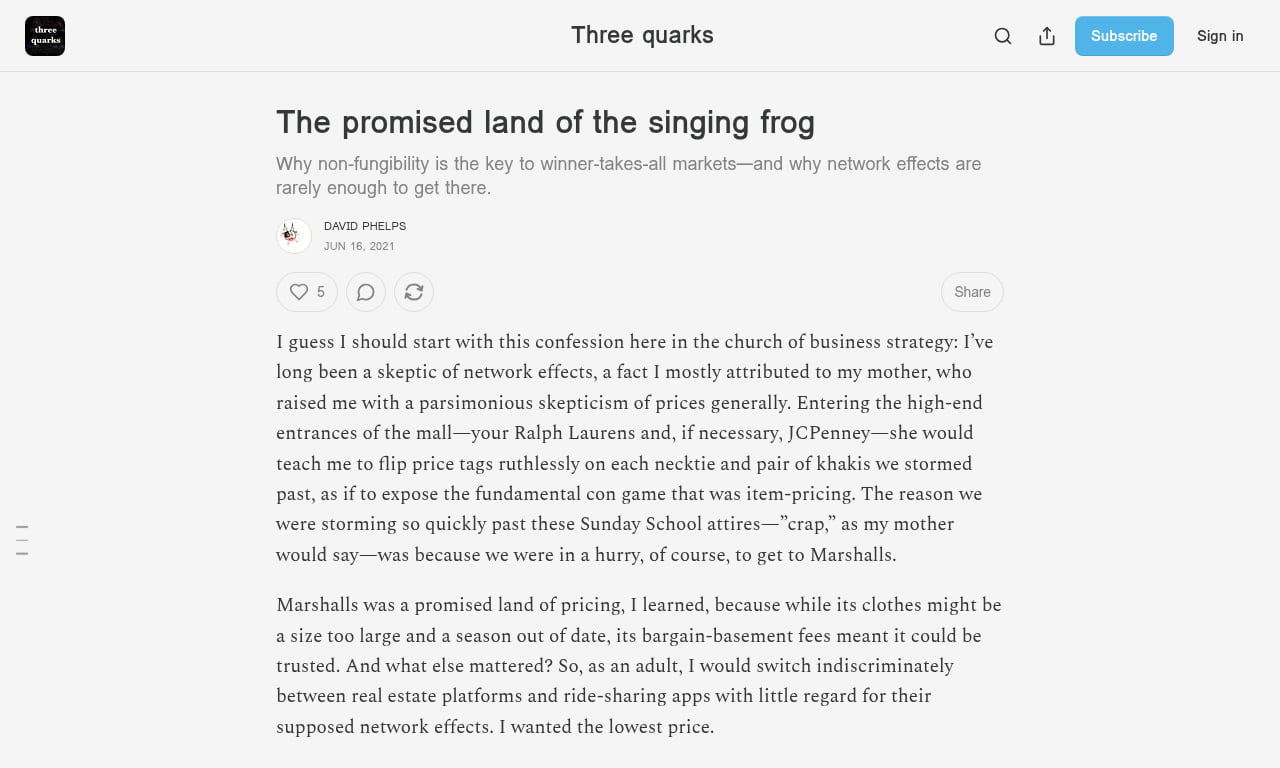Open comments via speech bubble icon
This screenshot has height=768, width=1280.
[366, 292]
